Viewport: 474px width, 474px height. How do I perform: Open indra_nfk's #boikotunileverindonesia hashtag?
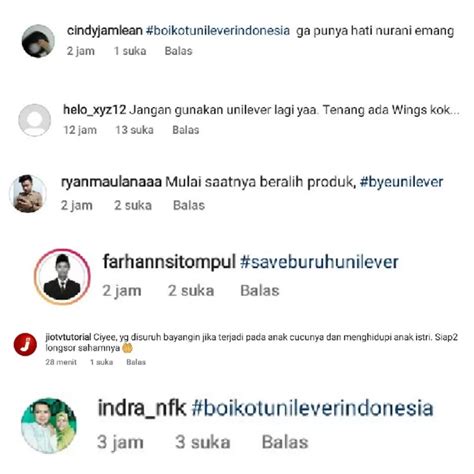(x=312, y=408)
